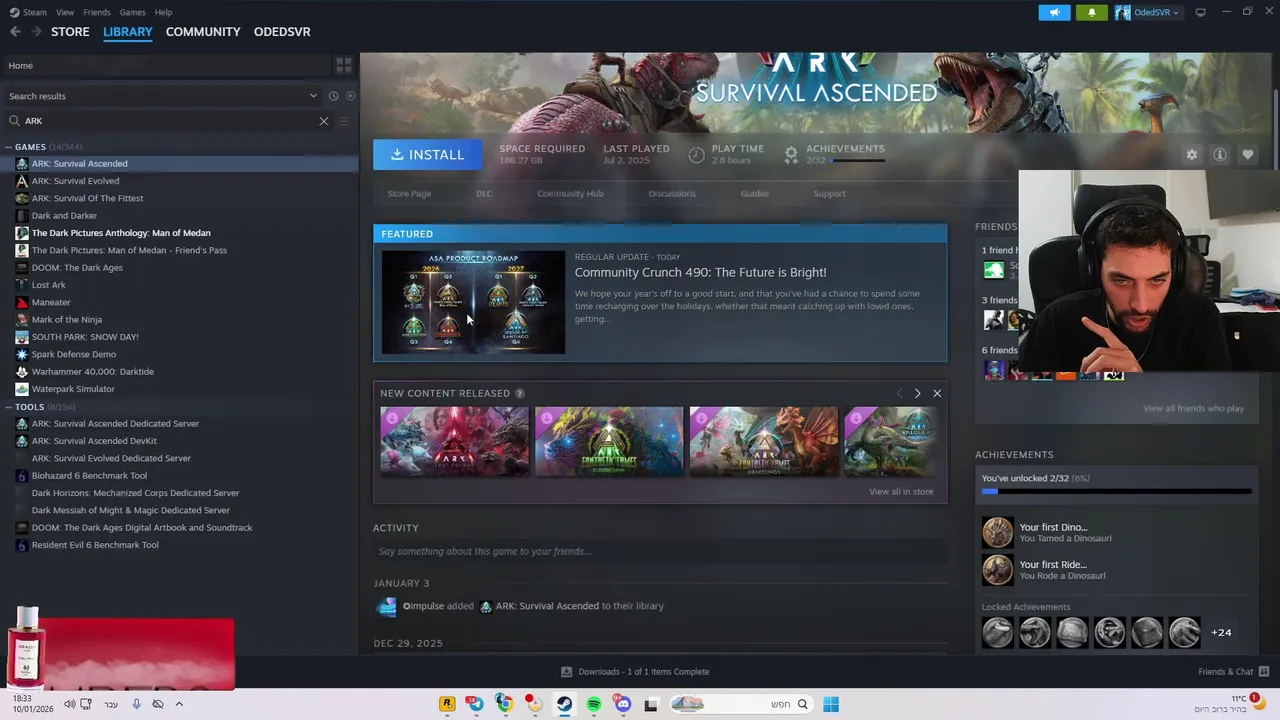This screenshot has width=1280, height=720.
Task: Click the forward navigation arrow
Action: pyautogui.click(x=37, y=32)
